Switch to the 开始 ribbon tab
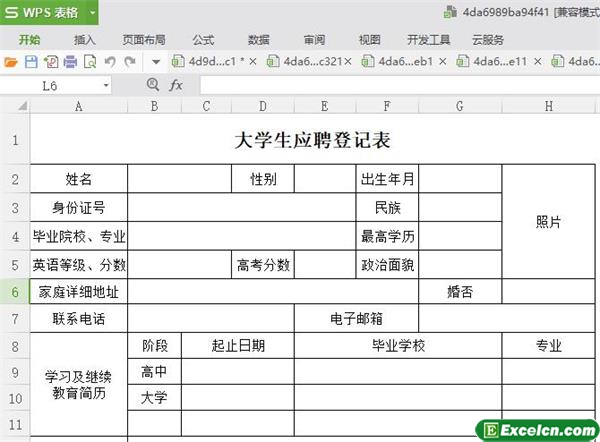 pos(29,40)
